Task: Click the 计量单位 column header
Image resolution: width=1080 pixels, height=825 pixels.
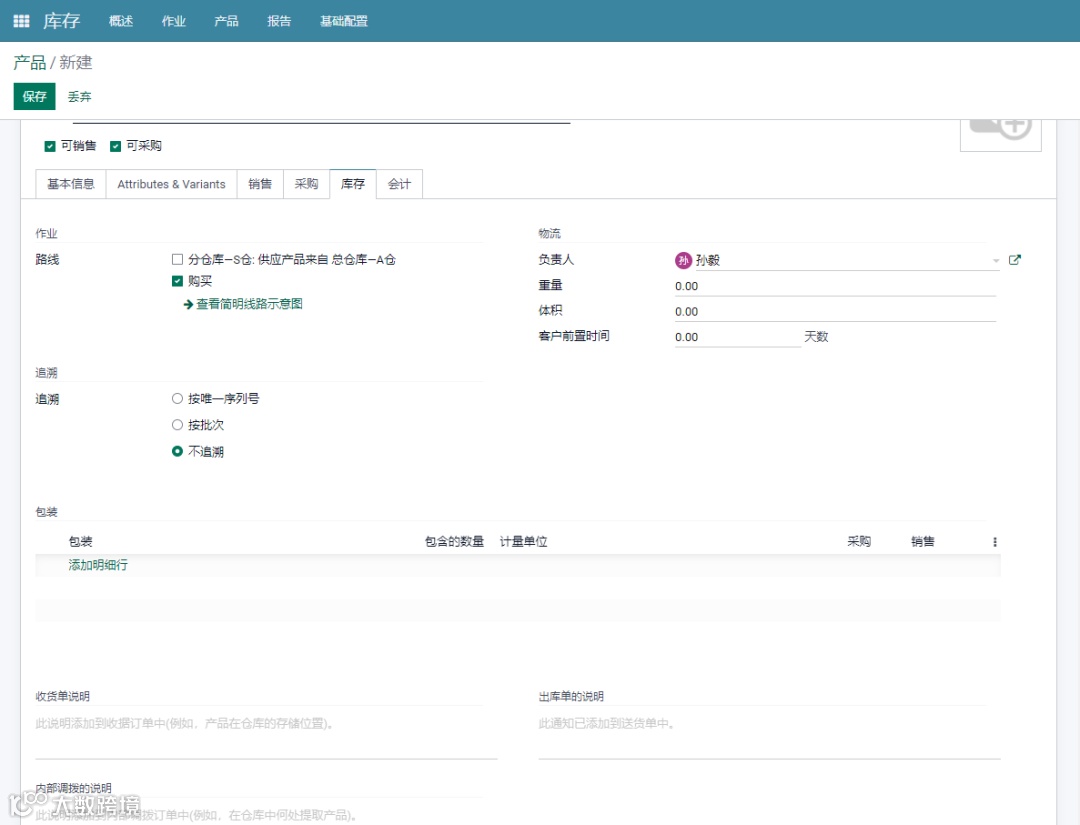Action: (x=523, y=542)
